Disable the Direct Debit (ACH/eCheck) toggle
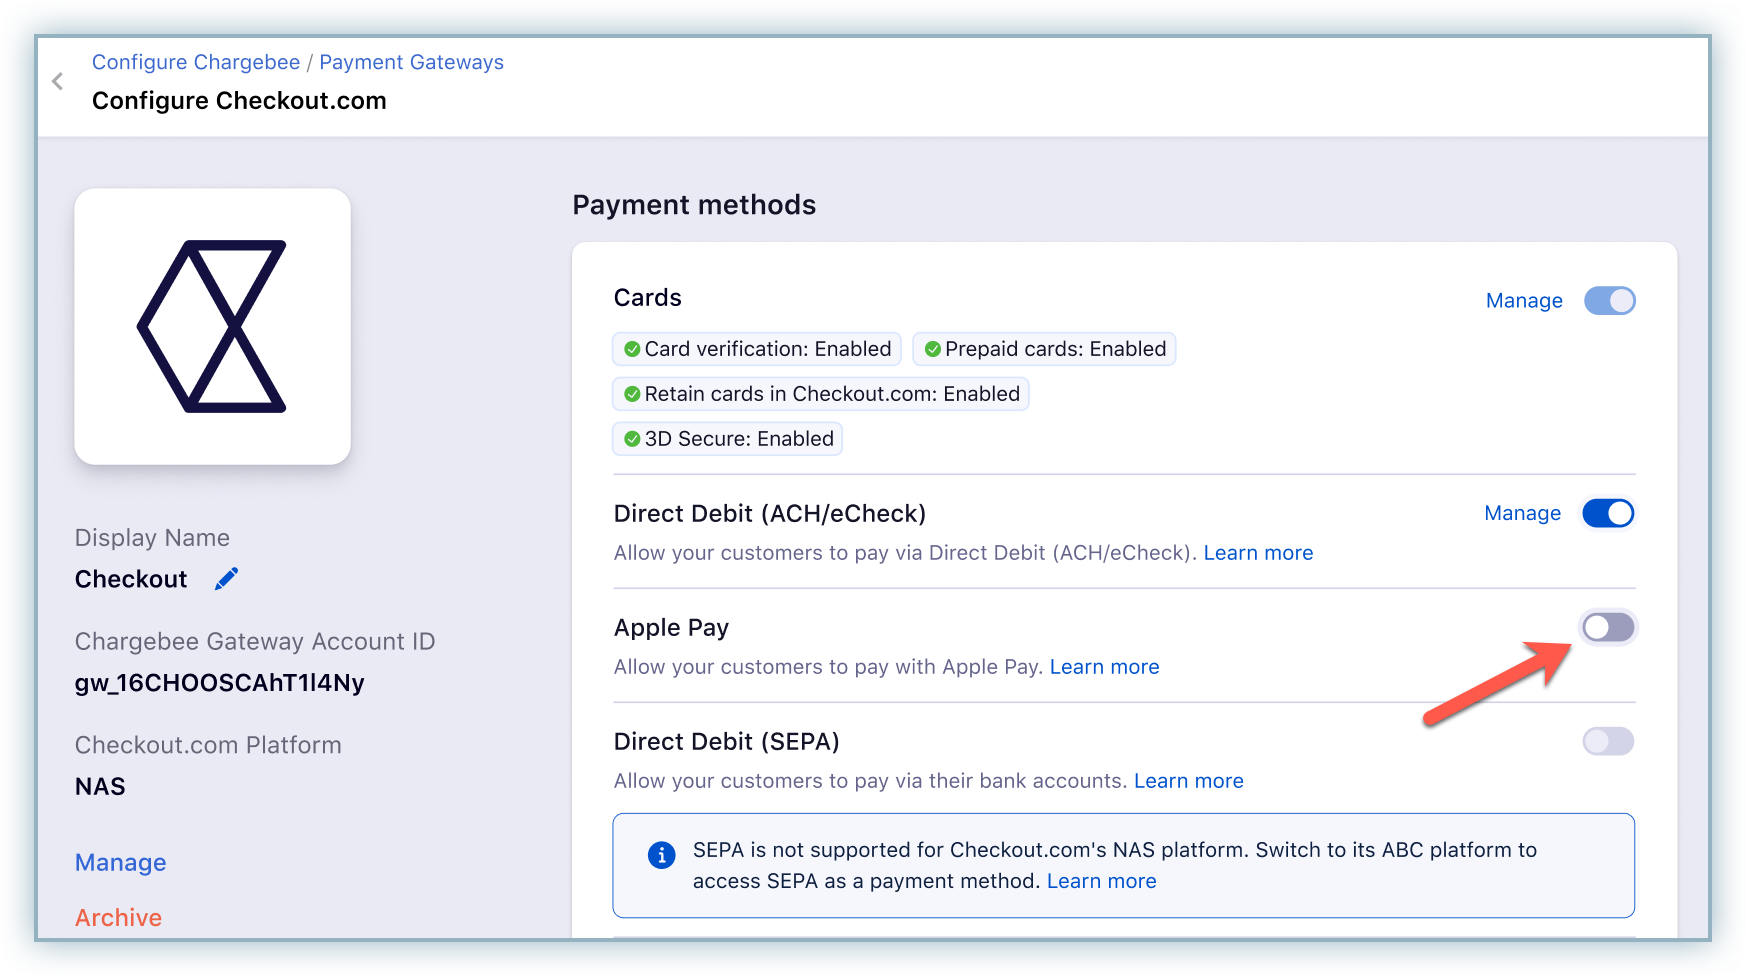Viewport: 1746px width, 976px height. 1608,513
